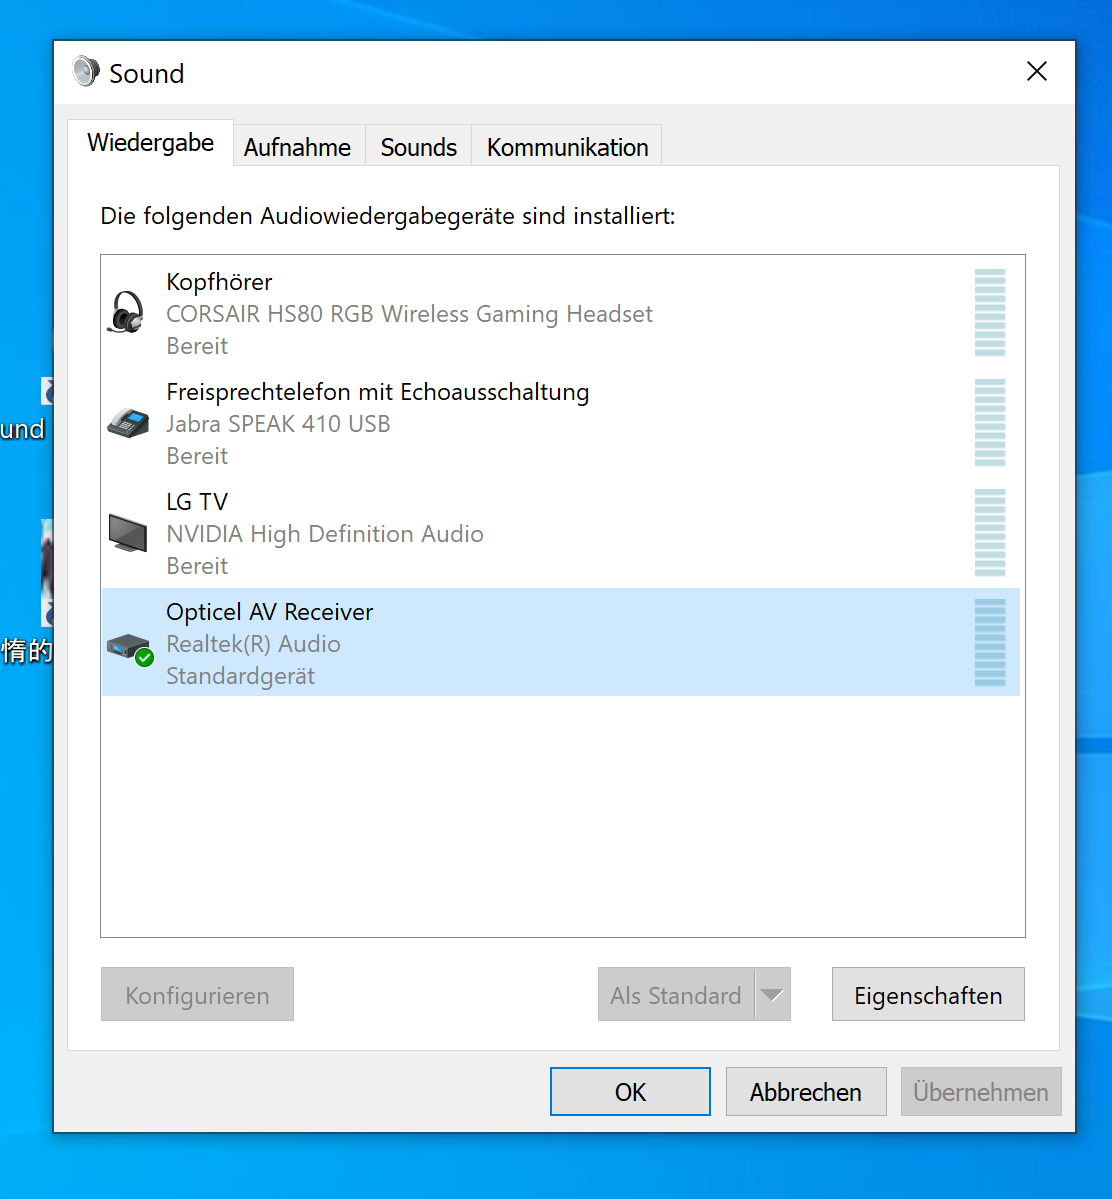This screenshot has width=1112, height=1199.
Task: Click the Bereit status under LG TV
Action: [197, 567]
